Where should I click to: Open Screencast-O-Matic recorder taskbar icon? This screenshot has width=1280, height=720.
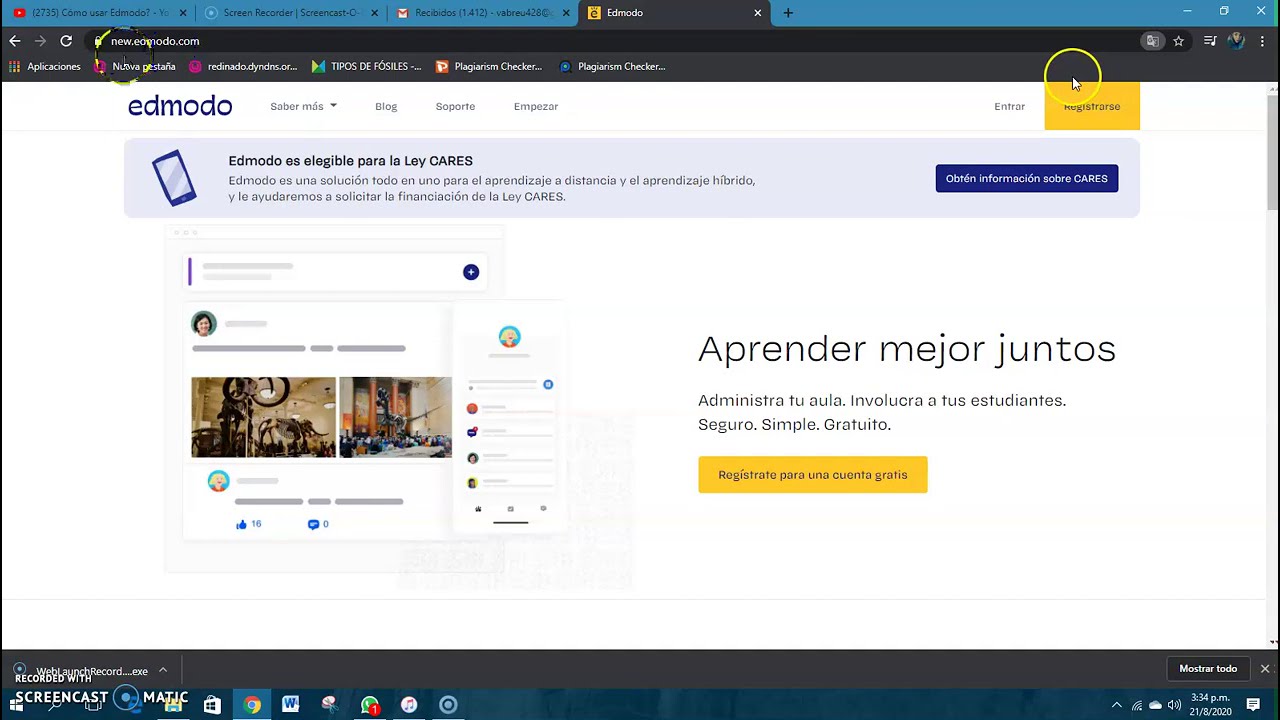coord(448,704)
